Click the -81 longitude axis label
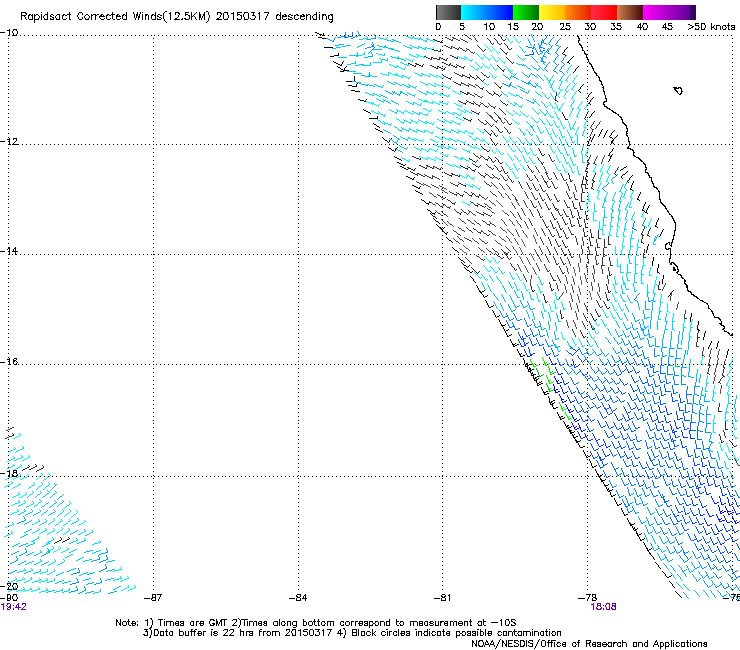 [x=442, y=598]
